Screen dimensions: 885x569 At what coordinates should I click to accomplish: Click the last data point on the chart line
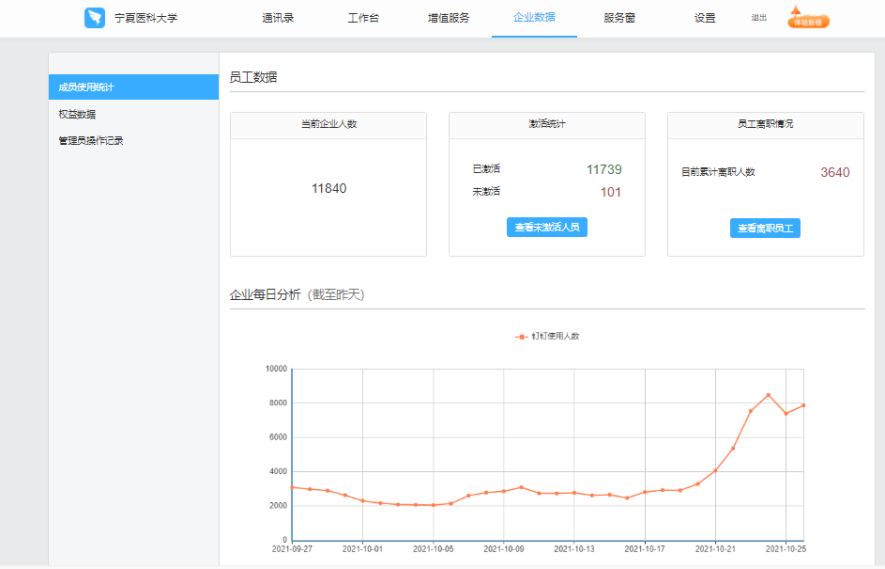[803, 405]
